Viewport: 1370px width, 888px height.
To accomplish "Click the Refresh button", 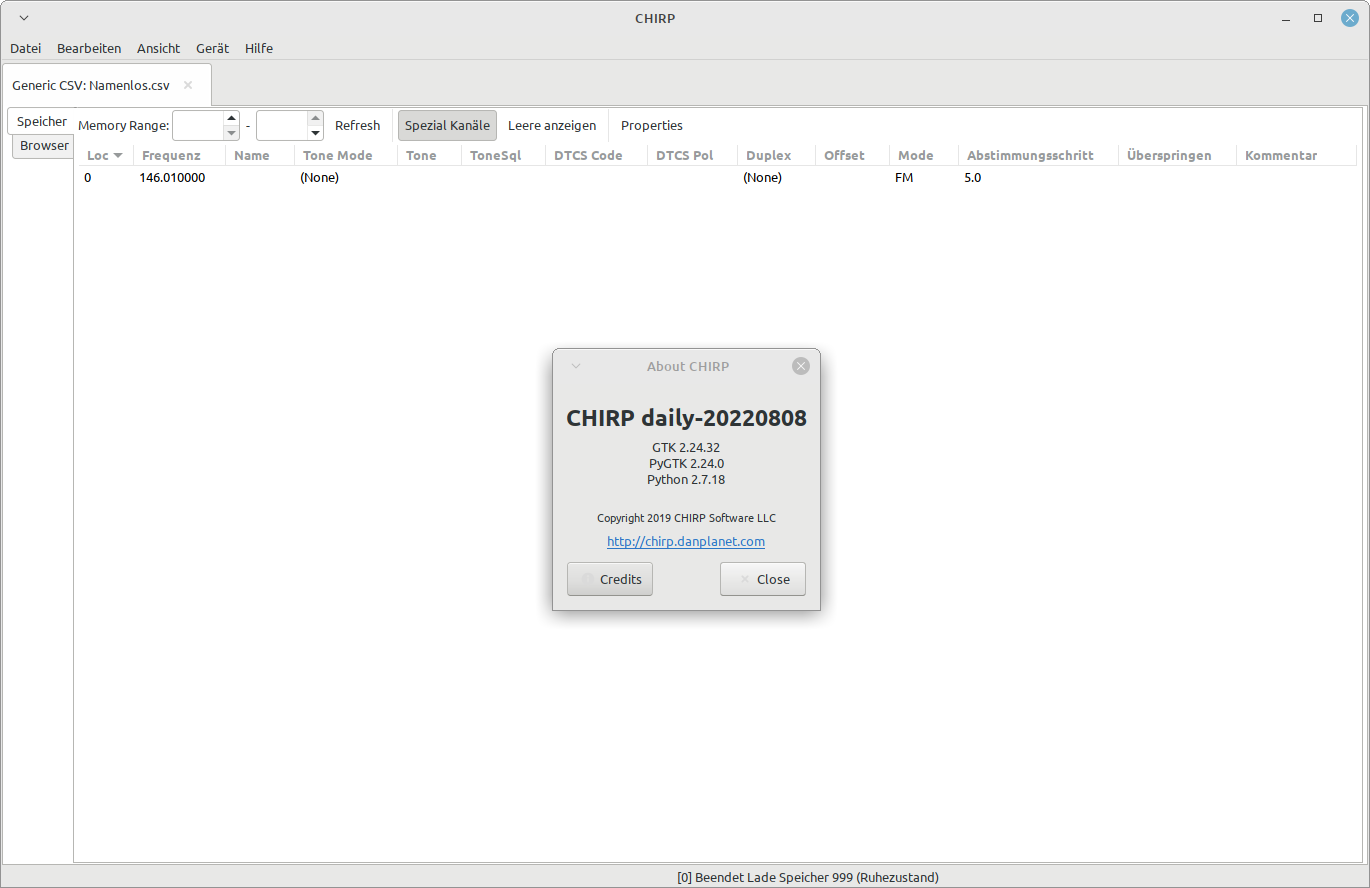I will (x=358, y=126).
